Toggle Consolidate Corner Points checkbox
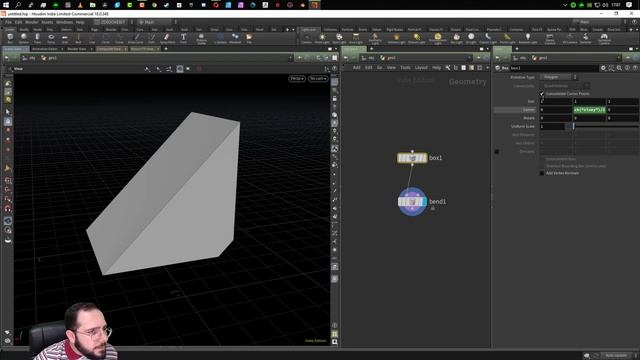This screenshot has width=640, height=360. [542, 94]
